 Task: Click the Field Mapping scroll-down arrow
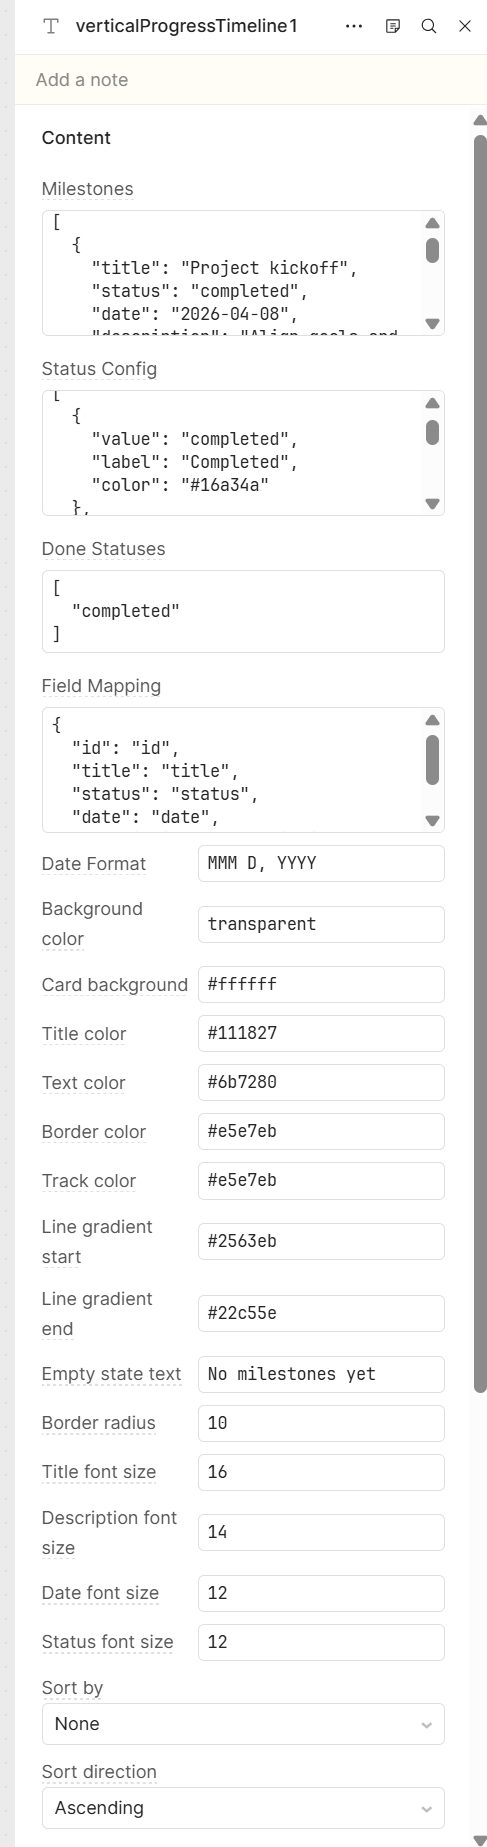tap(432, 820)
